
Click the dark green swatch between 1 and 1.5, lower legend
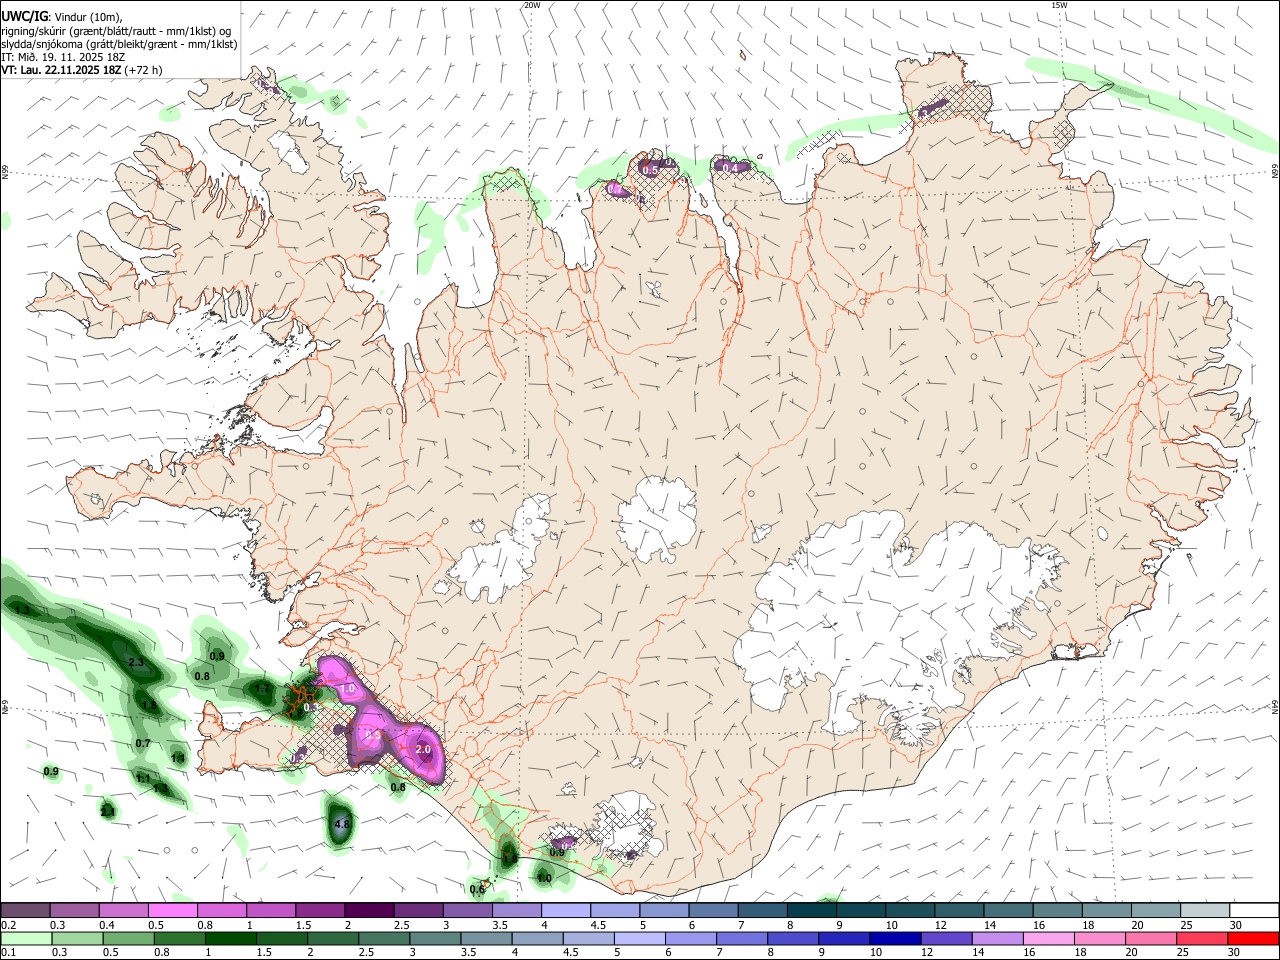point(231,938)
